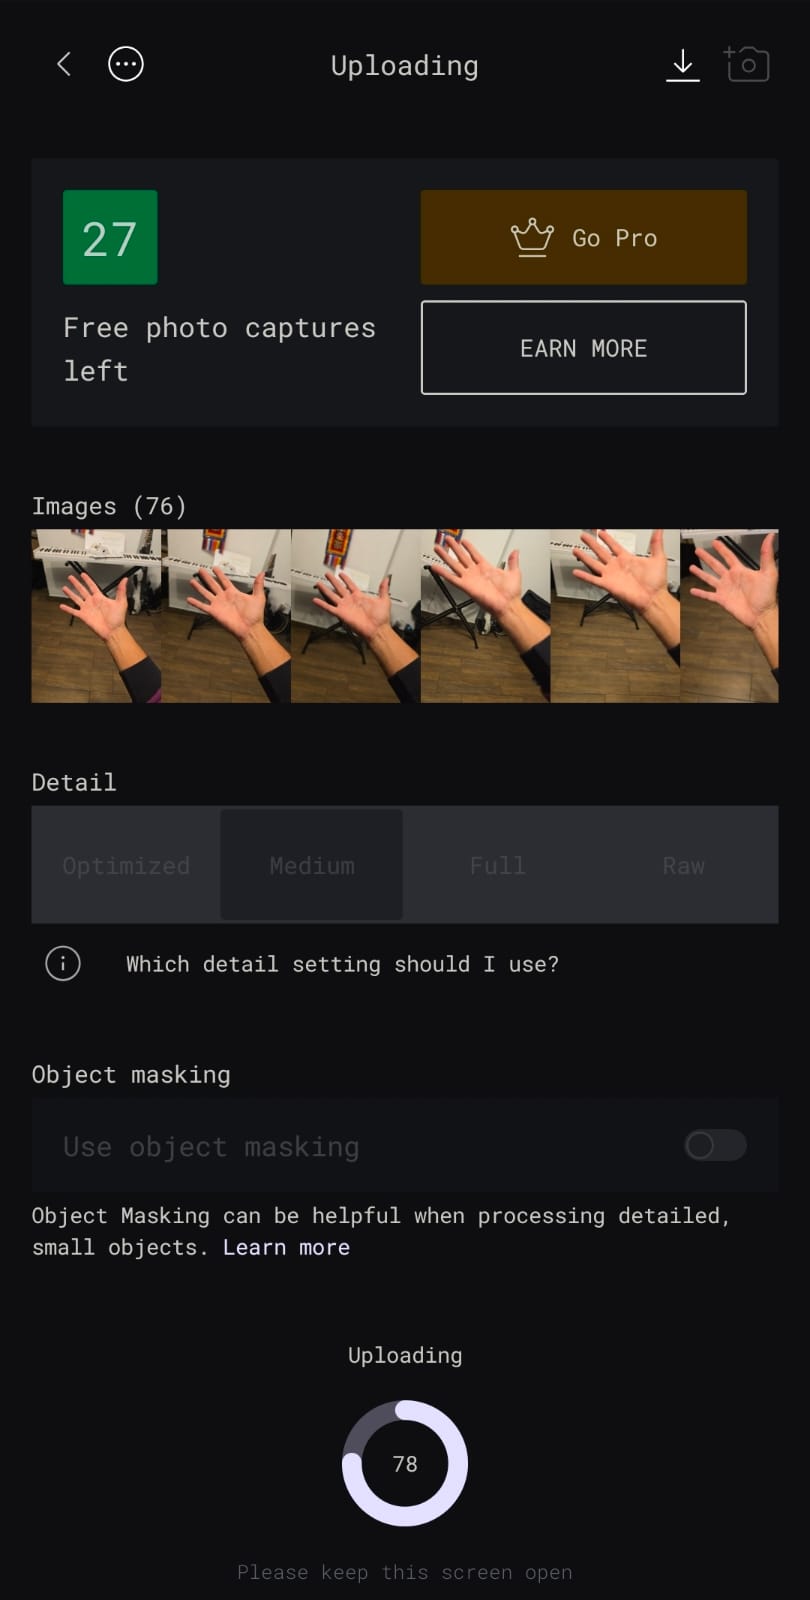
Task: Tap the add photo camera icon
Action: (746, 63)
